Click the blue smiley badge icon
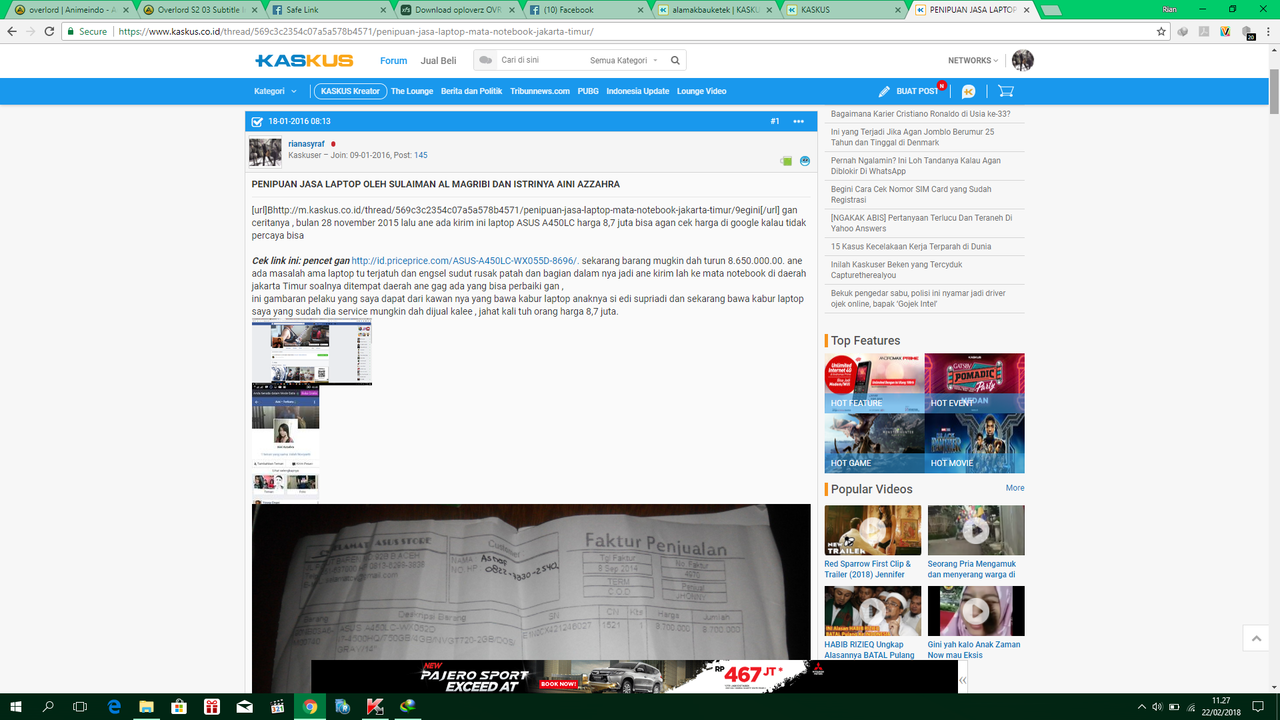The width and height of the screenshot is (1280, 720). click(805, 160)
